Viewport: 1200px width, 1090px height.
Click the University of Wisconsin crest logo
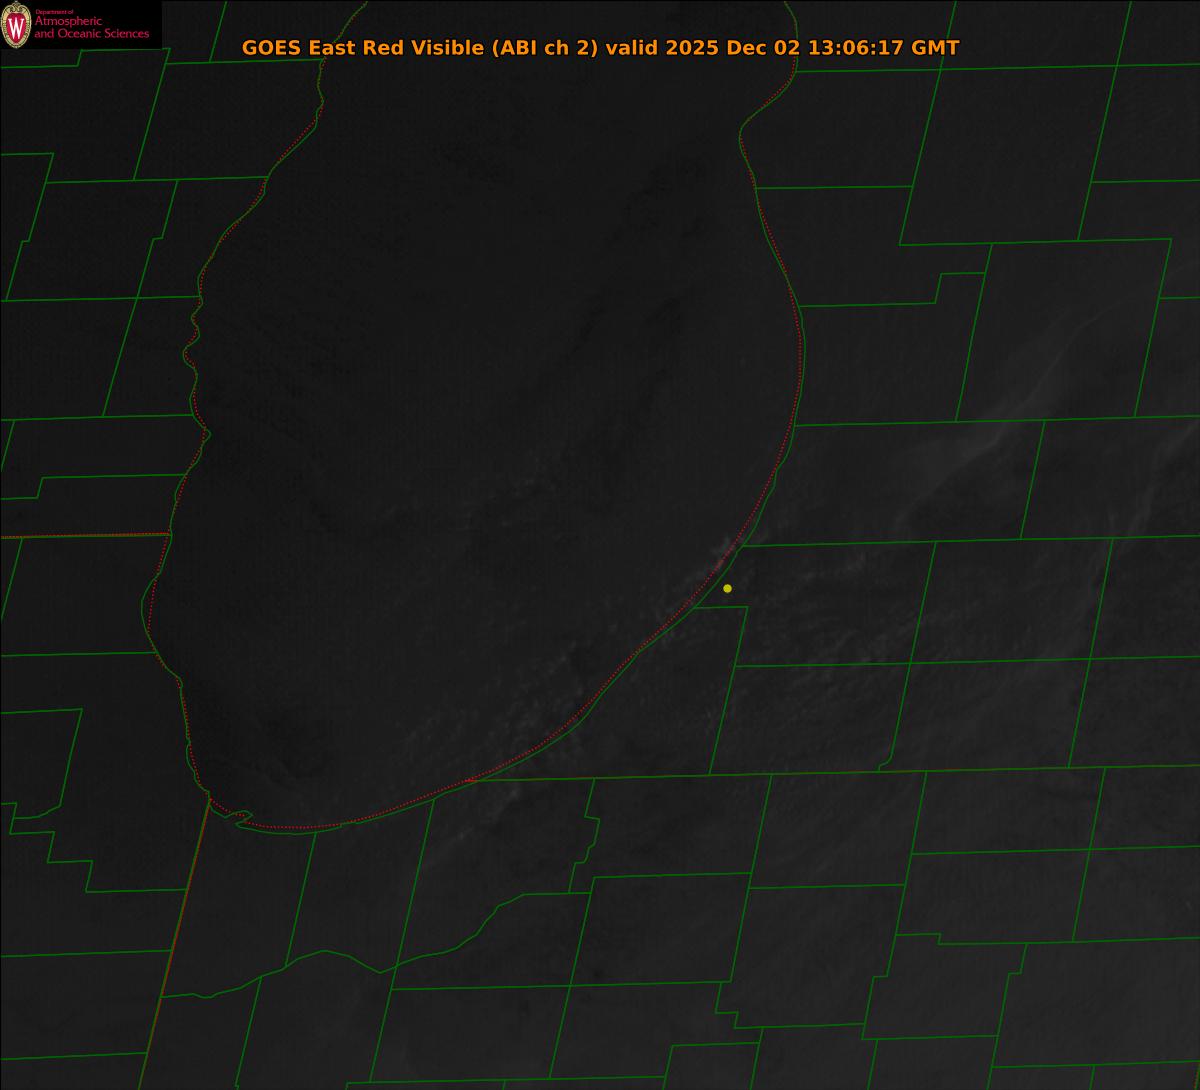point(16,25)
